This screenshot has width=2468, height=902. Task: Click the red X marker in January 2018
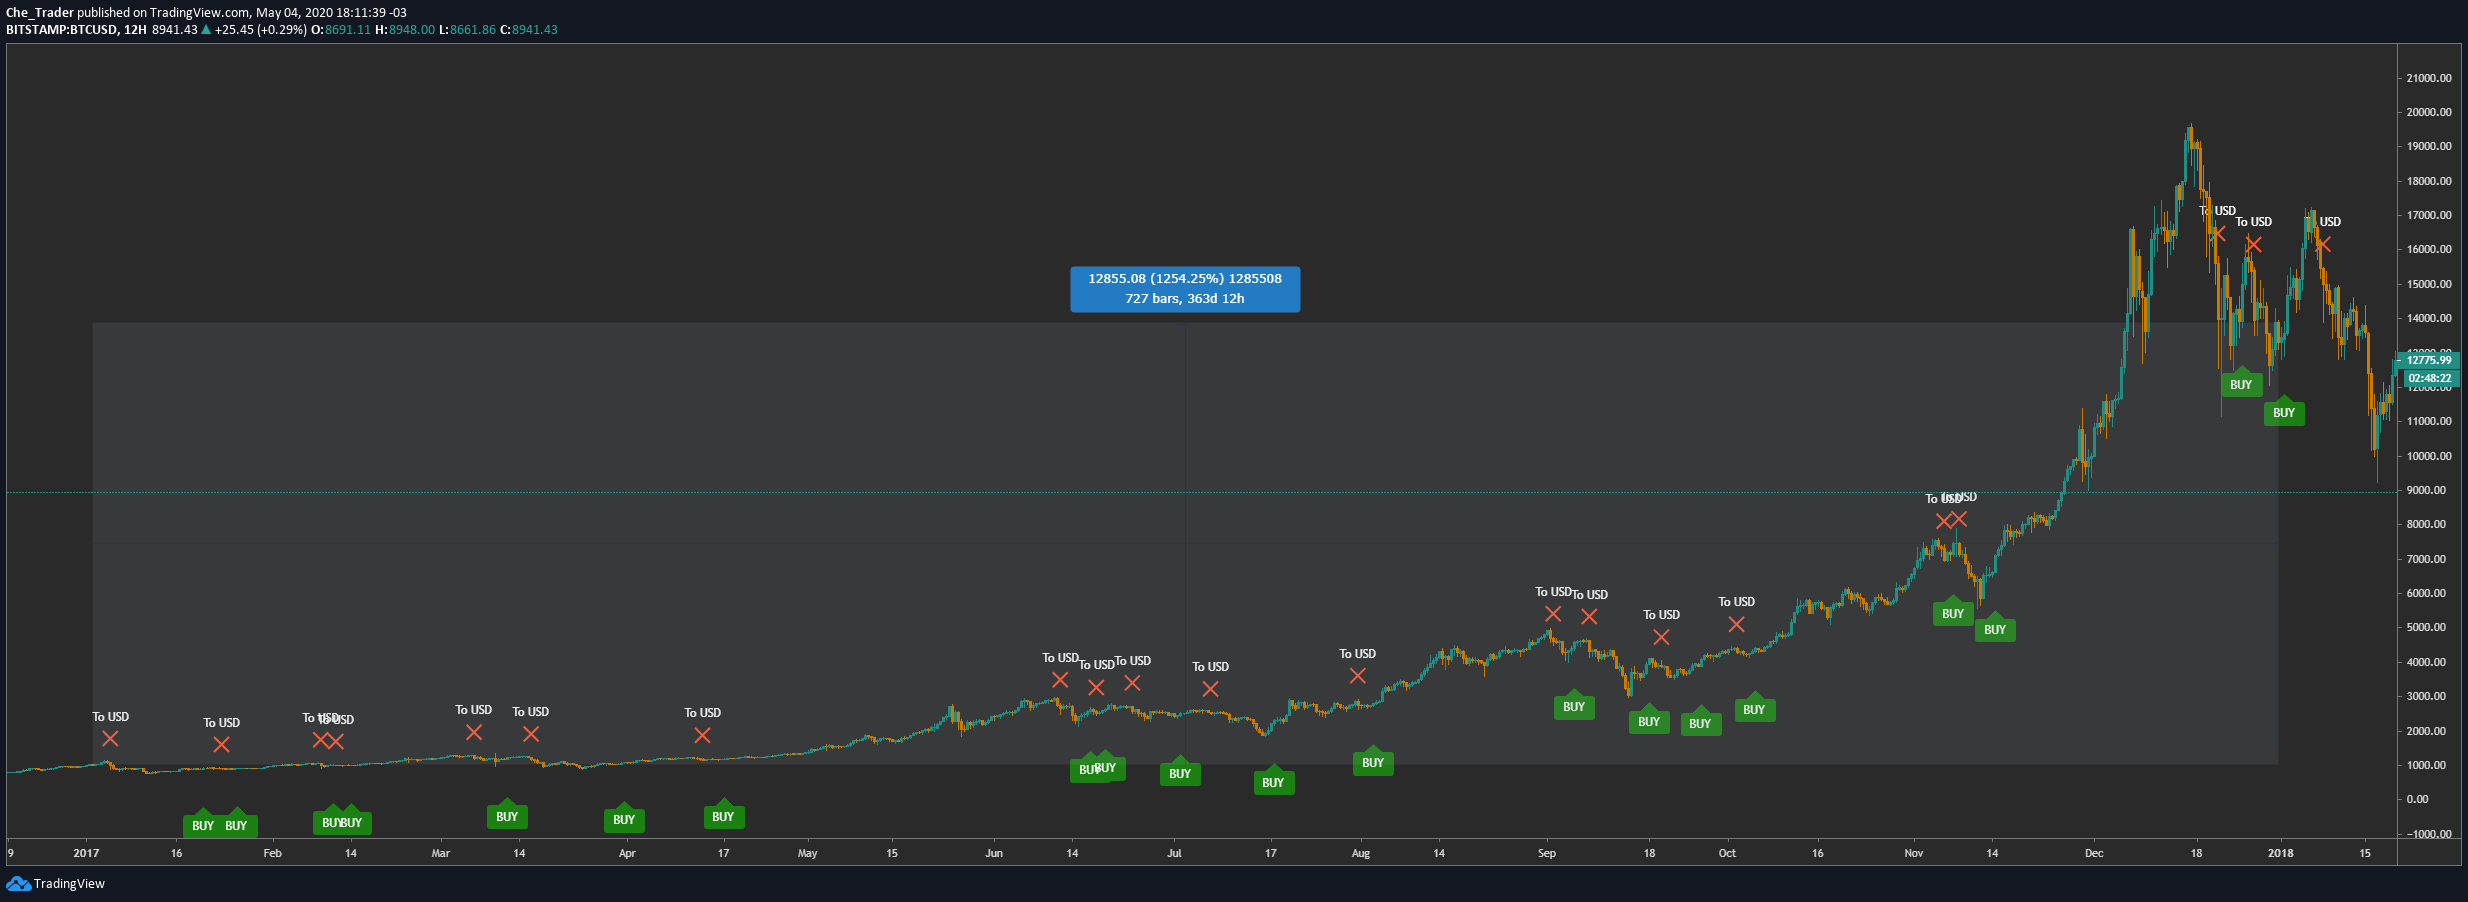tap(2322, 244)
